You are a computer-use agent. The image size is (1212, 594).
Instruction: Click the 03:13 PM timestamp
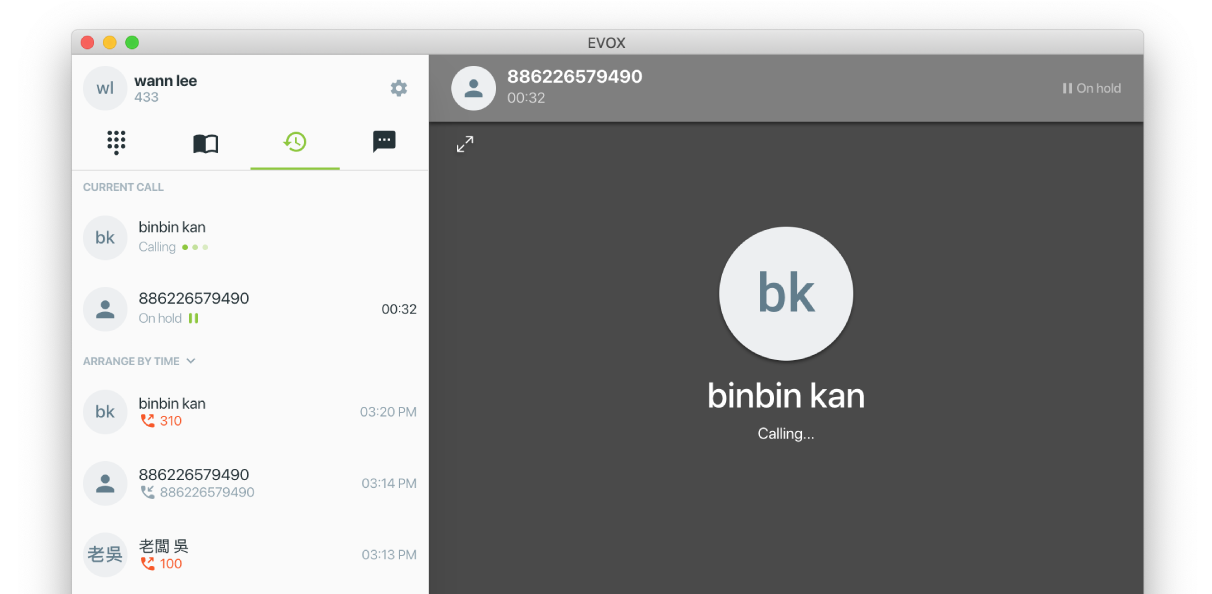(x=389, y=554)
